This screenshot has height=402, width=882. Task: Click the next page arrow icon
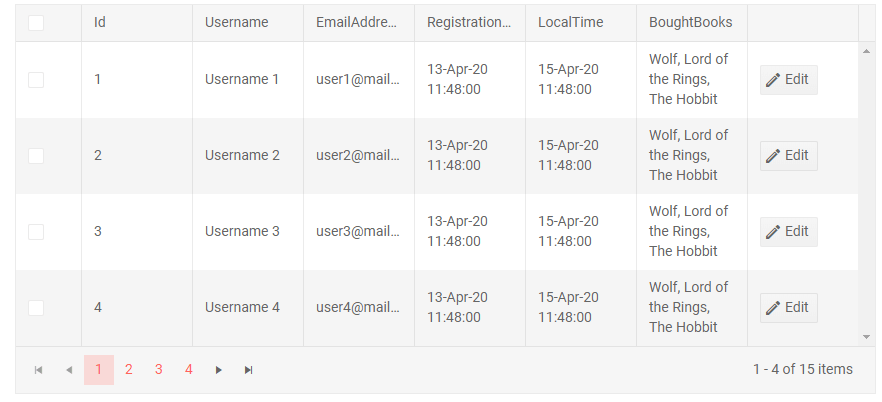click(219, 370)
